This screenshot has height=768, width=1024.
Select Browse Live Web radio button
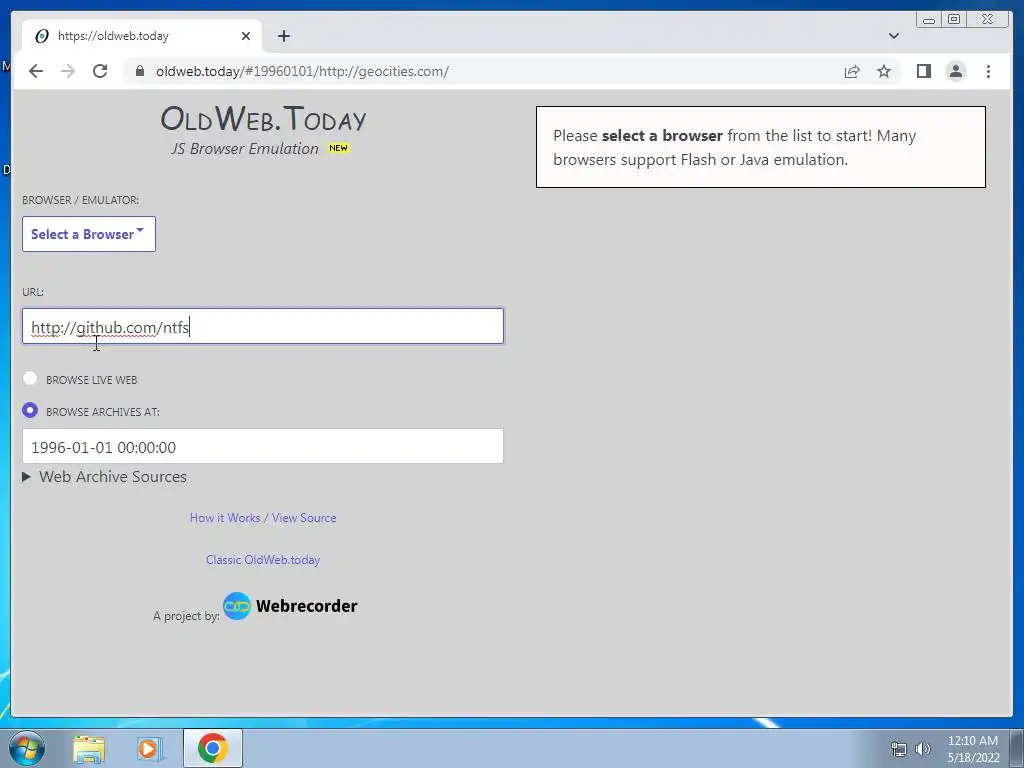(30, 379)
